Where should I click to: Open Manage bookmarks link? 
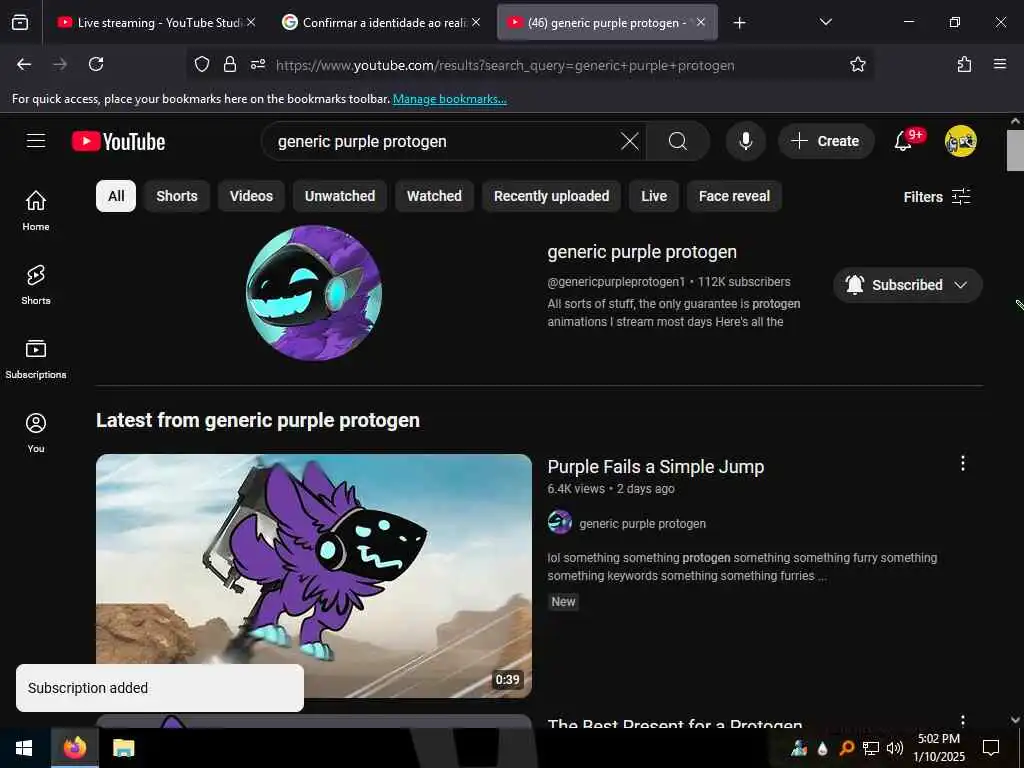pyautogui.click(x=449, y=99)
